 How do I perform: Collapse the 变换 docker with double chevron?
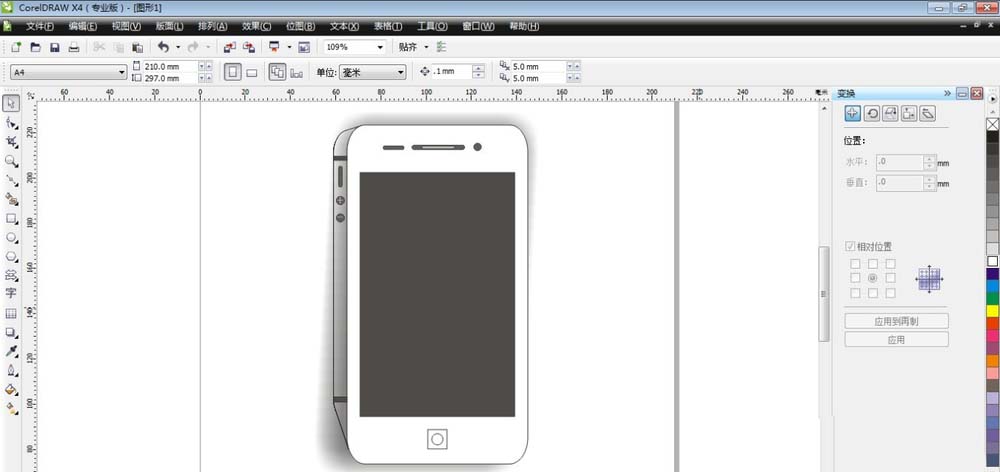(x=948, y=94)
